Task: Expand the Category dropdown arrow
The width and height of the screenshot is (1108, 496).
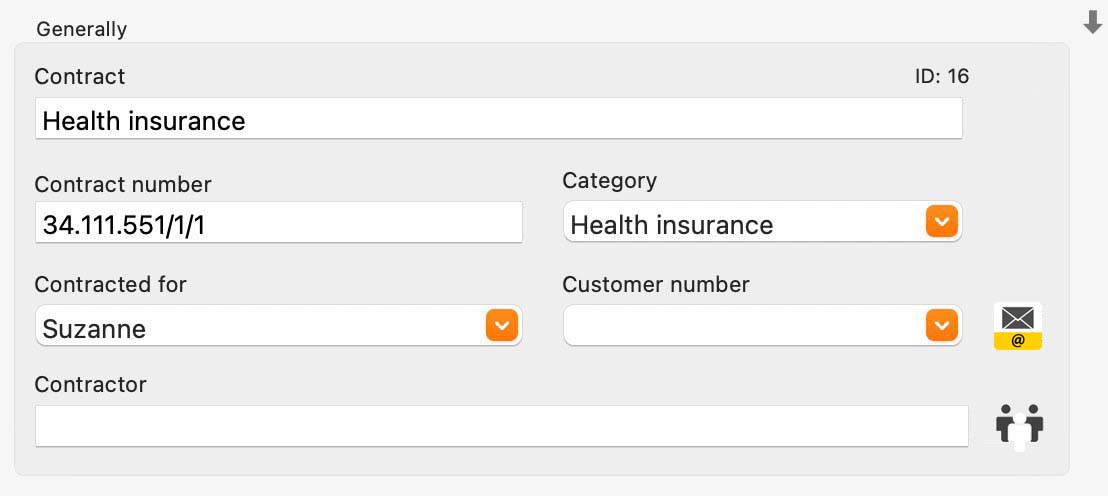Action: click(x=941, y=221)
